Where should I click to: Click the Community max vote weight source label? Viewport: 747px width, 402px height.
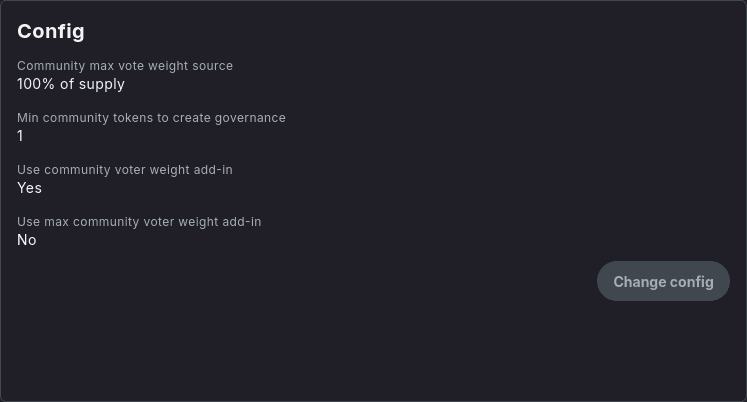pos(125,66)
